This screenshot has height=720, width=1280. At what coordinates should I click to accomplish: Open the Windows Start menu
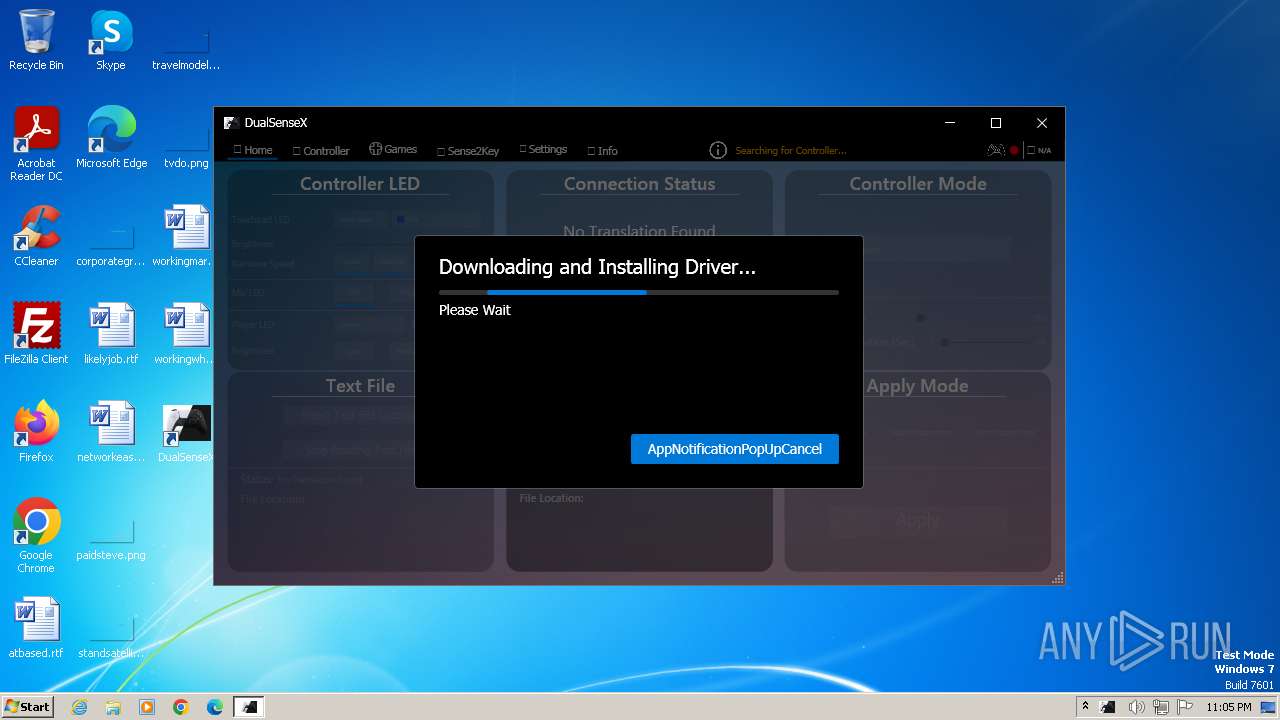click(x=28, y=706)
